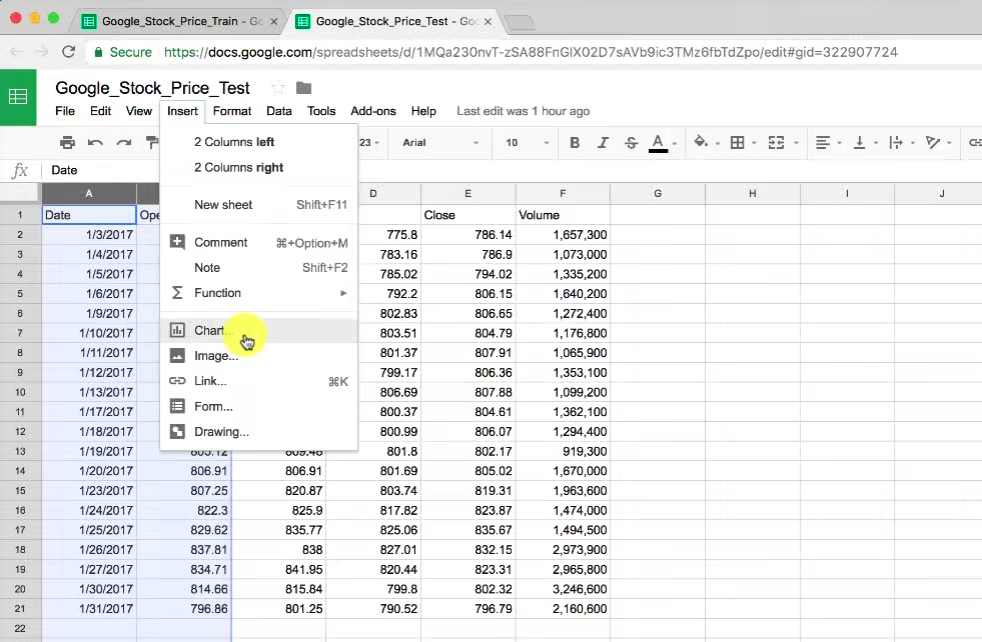The image size is (982, 642).
Task: Click the 'Last edit was 1 hour ago' link
Action: [x=523, y=111]
